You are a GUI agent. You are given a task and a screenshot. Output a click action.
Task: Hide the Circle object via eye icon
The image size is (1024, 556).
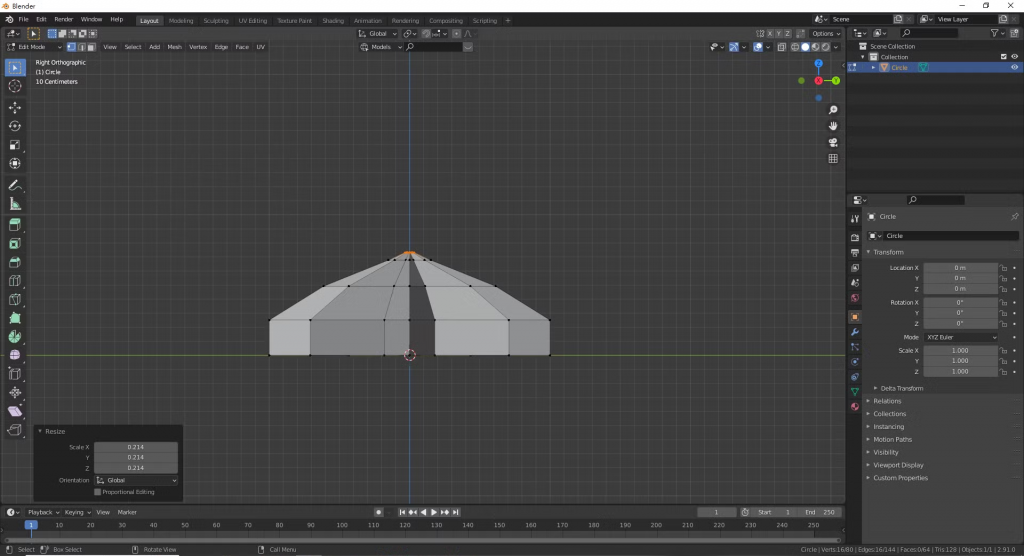pos(1014,68)
